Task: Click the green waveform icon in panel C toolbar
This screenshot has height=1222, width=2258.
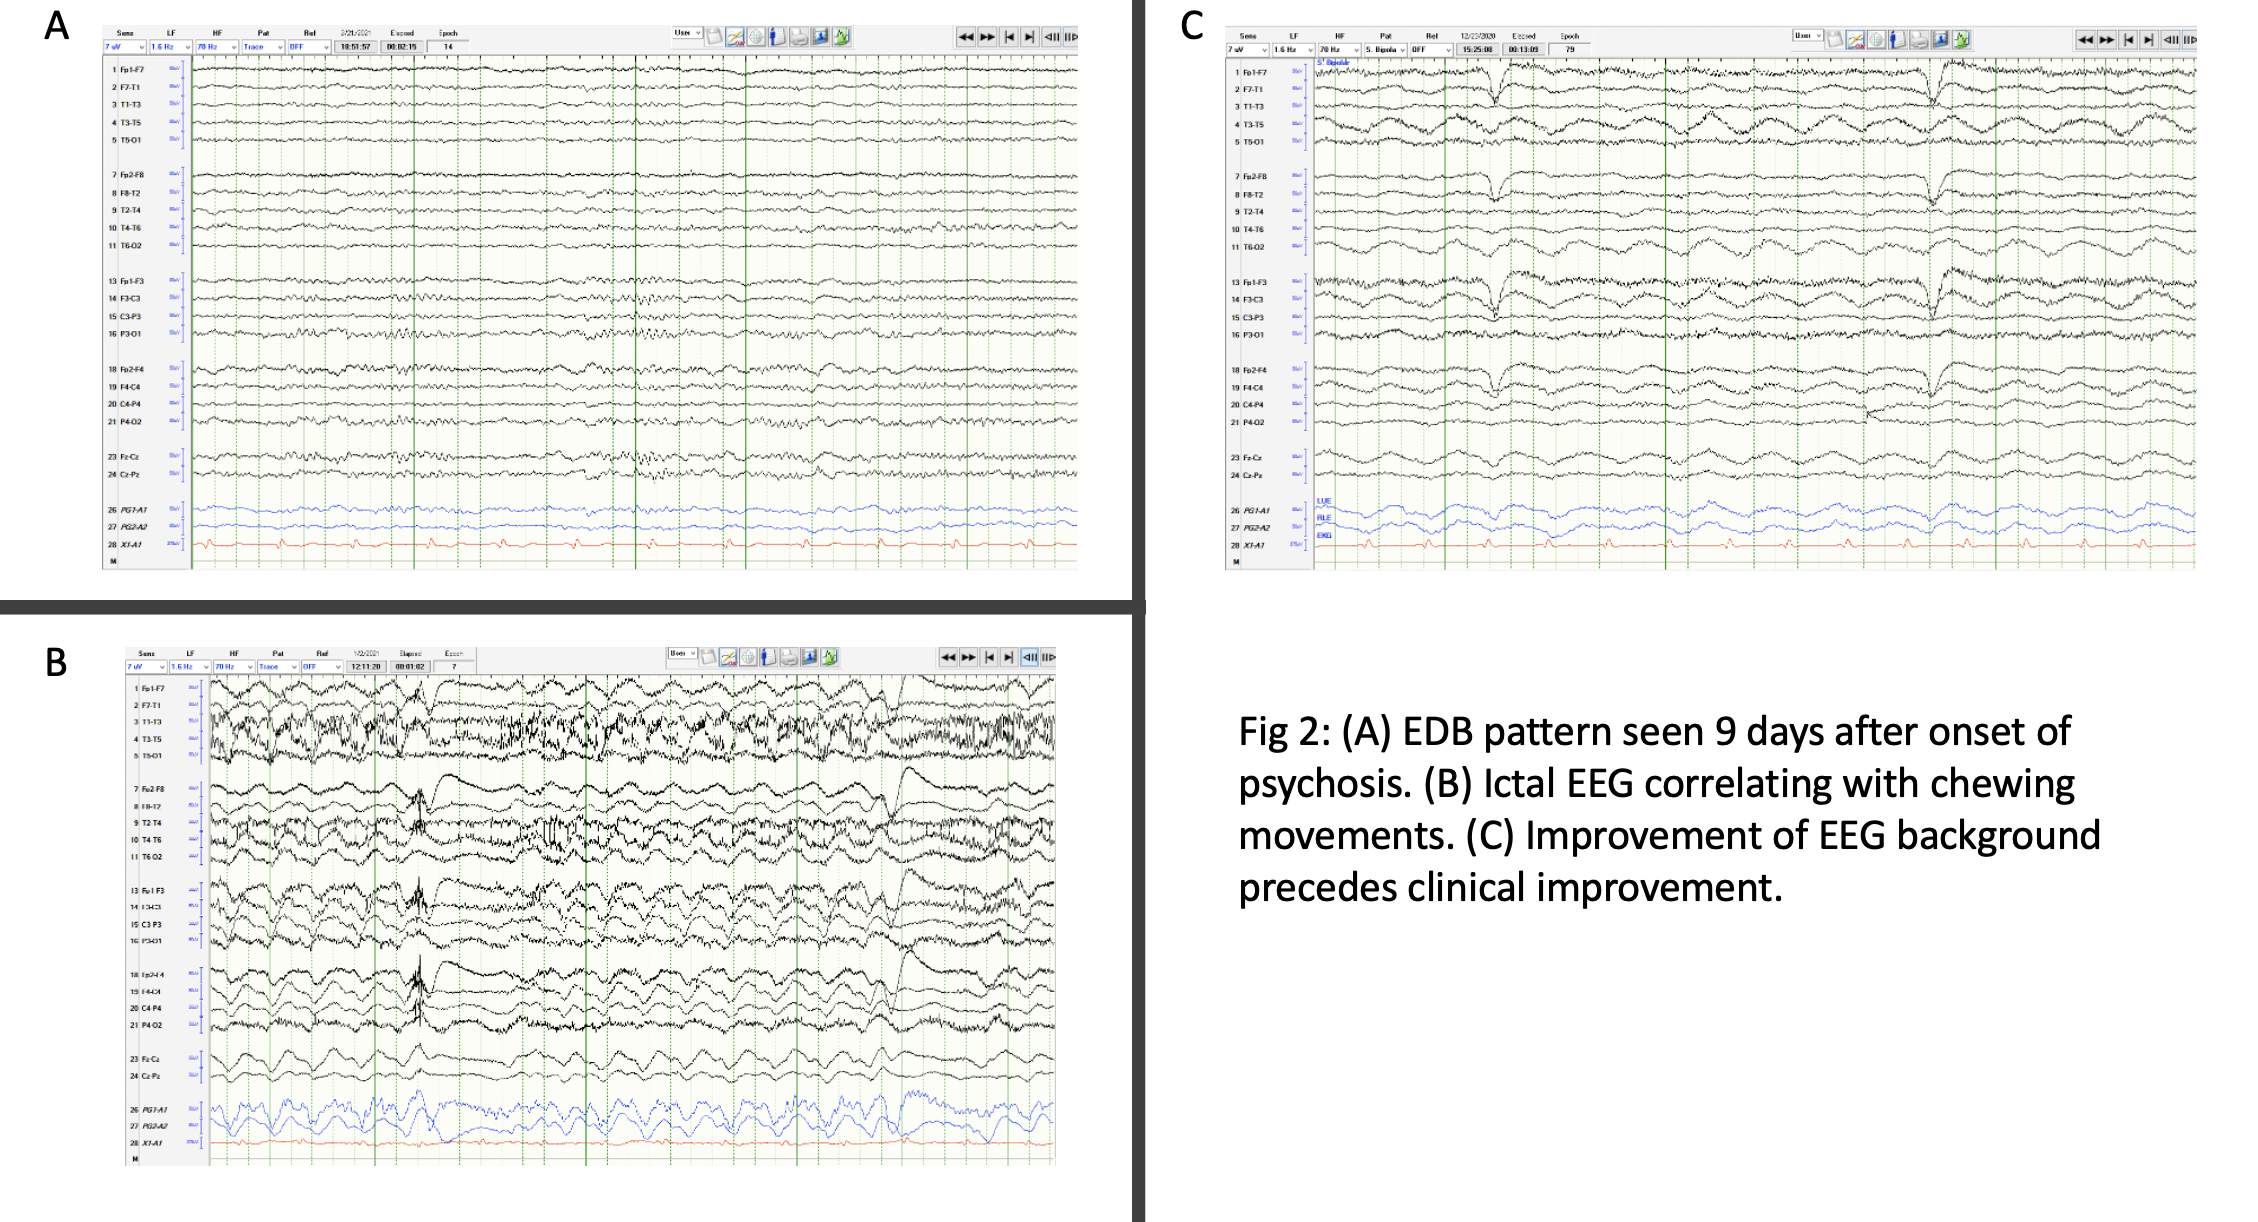Action: [1961, 39]
